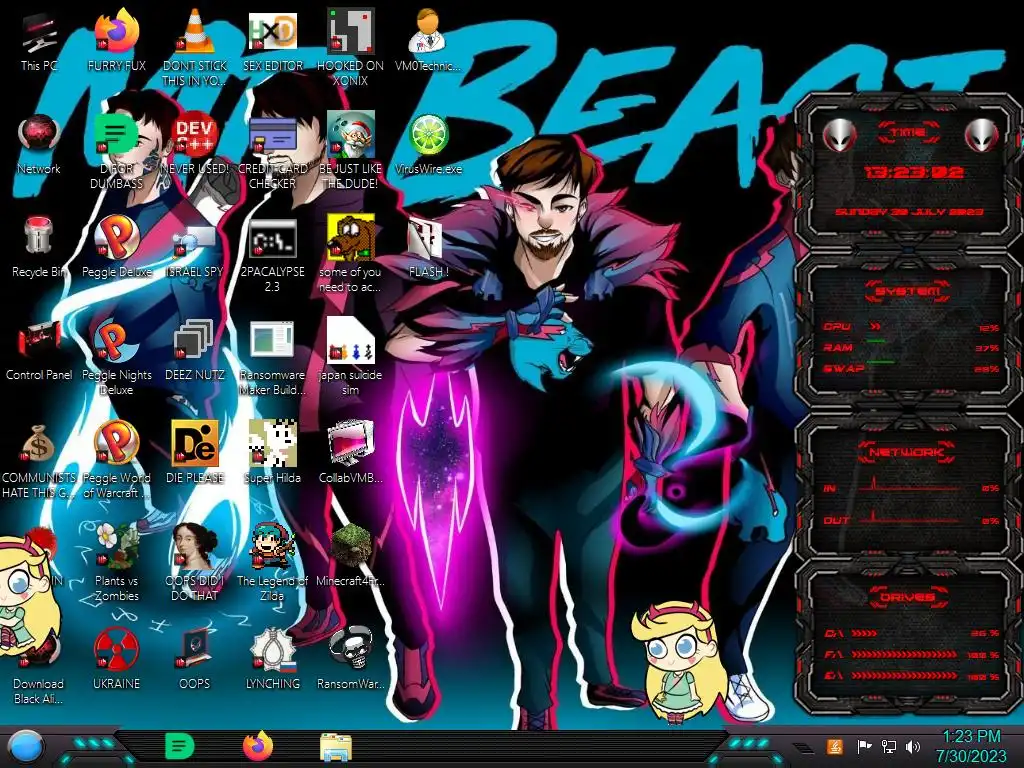The width and height of the screenshot is (1024, 768).
Task: Open the Action Center flag in the tray
Action: pyautogui.click(x=864, y=746)
